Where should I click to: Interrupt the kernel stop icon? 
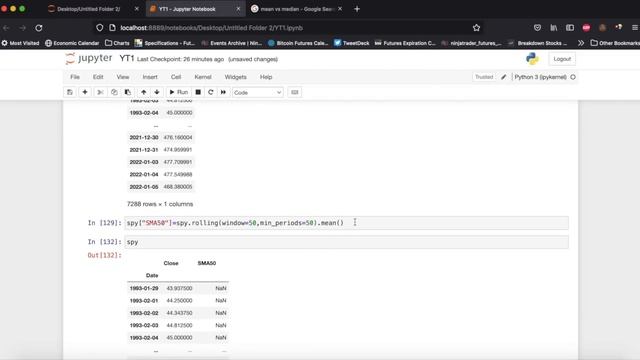pyautogui.click(x=198, y=92)
